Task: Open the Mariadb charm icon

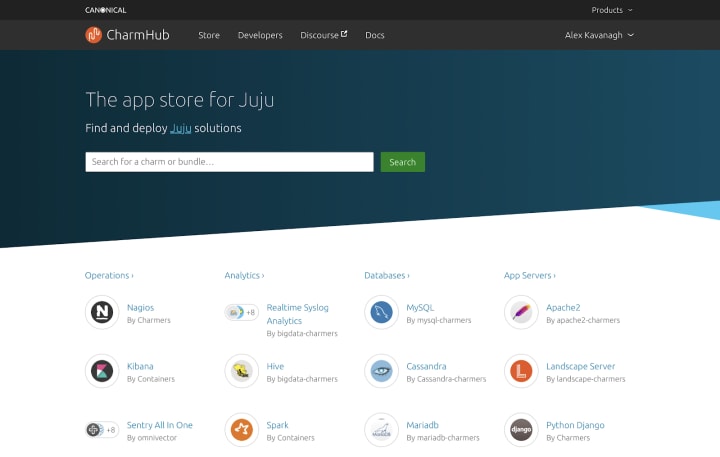Action: [381, 430]
